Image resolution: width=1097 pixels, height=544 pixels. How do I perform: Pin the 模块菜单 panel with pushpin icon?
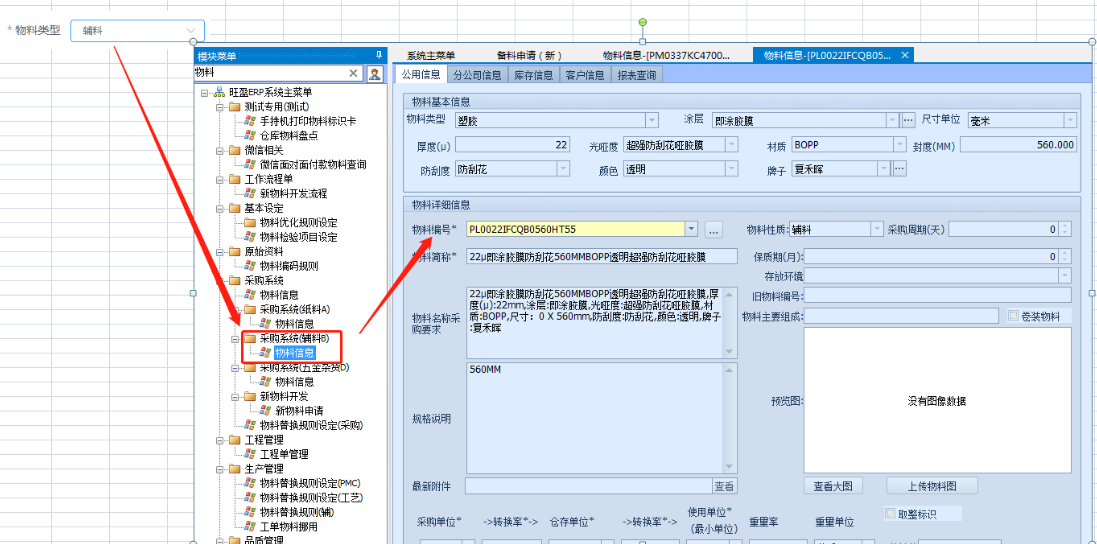(x=378, y=55)
